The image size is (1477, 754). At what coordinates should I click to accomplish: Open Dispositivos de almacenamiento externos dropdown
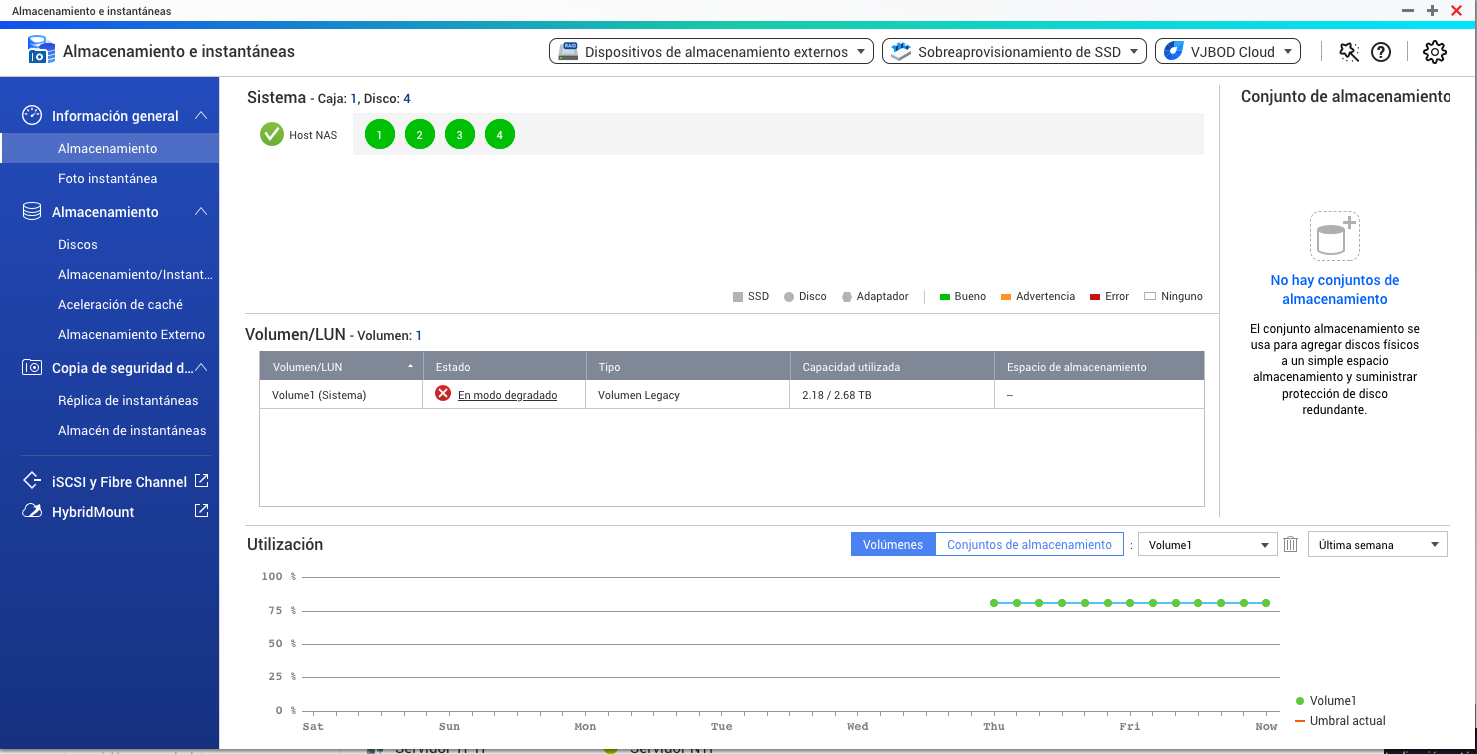711,52
